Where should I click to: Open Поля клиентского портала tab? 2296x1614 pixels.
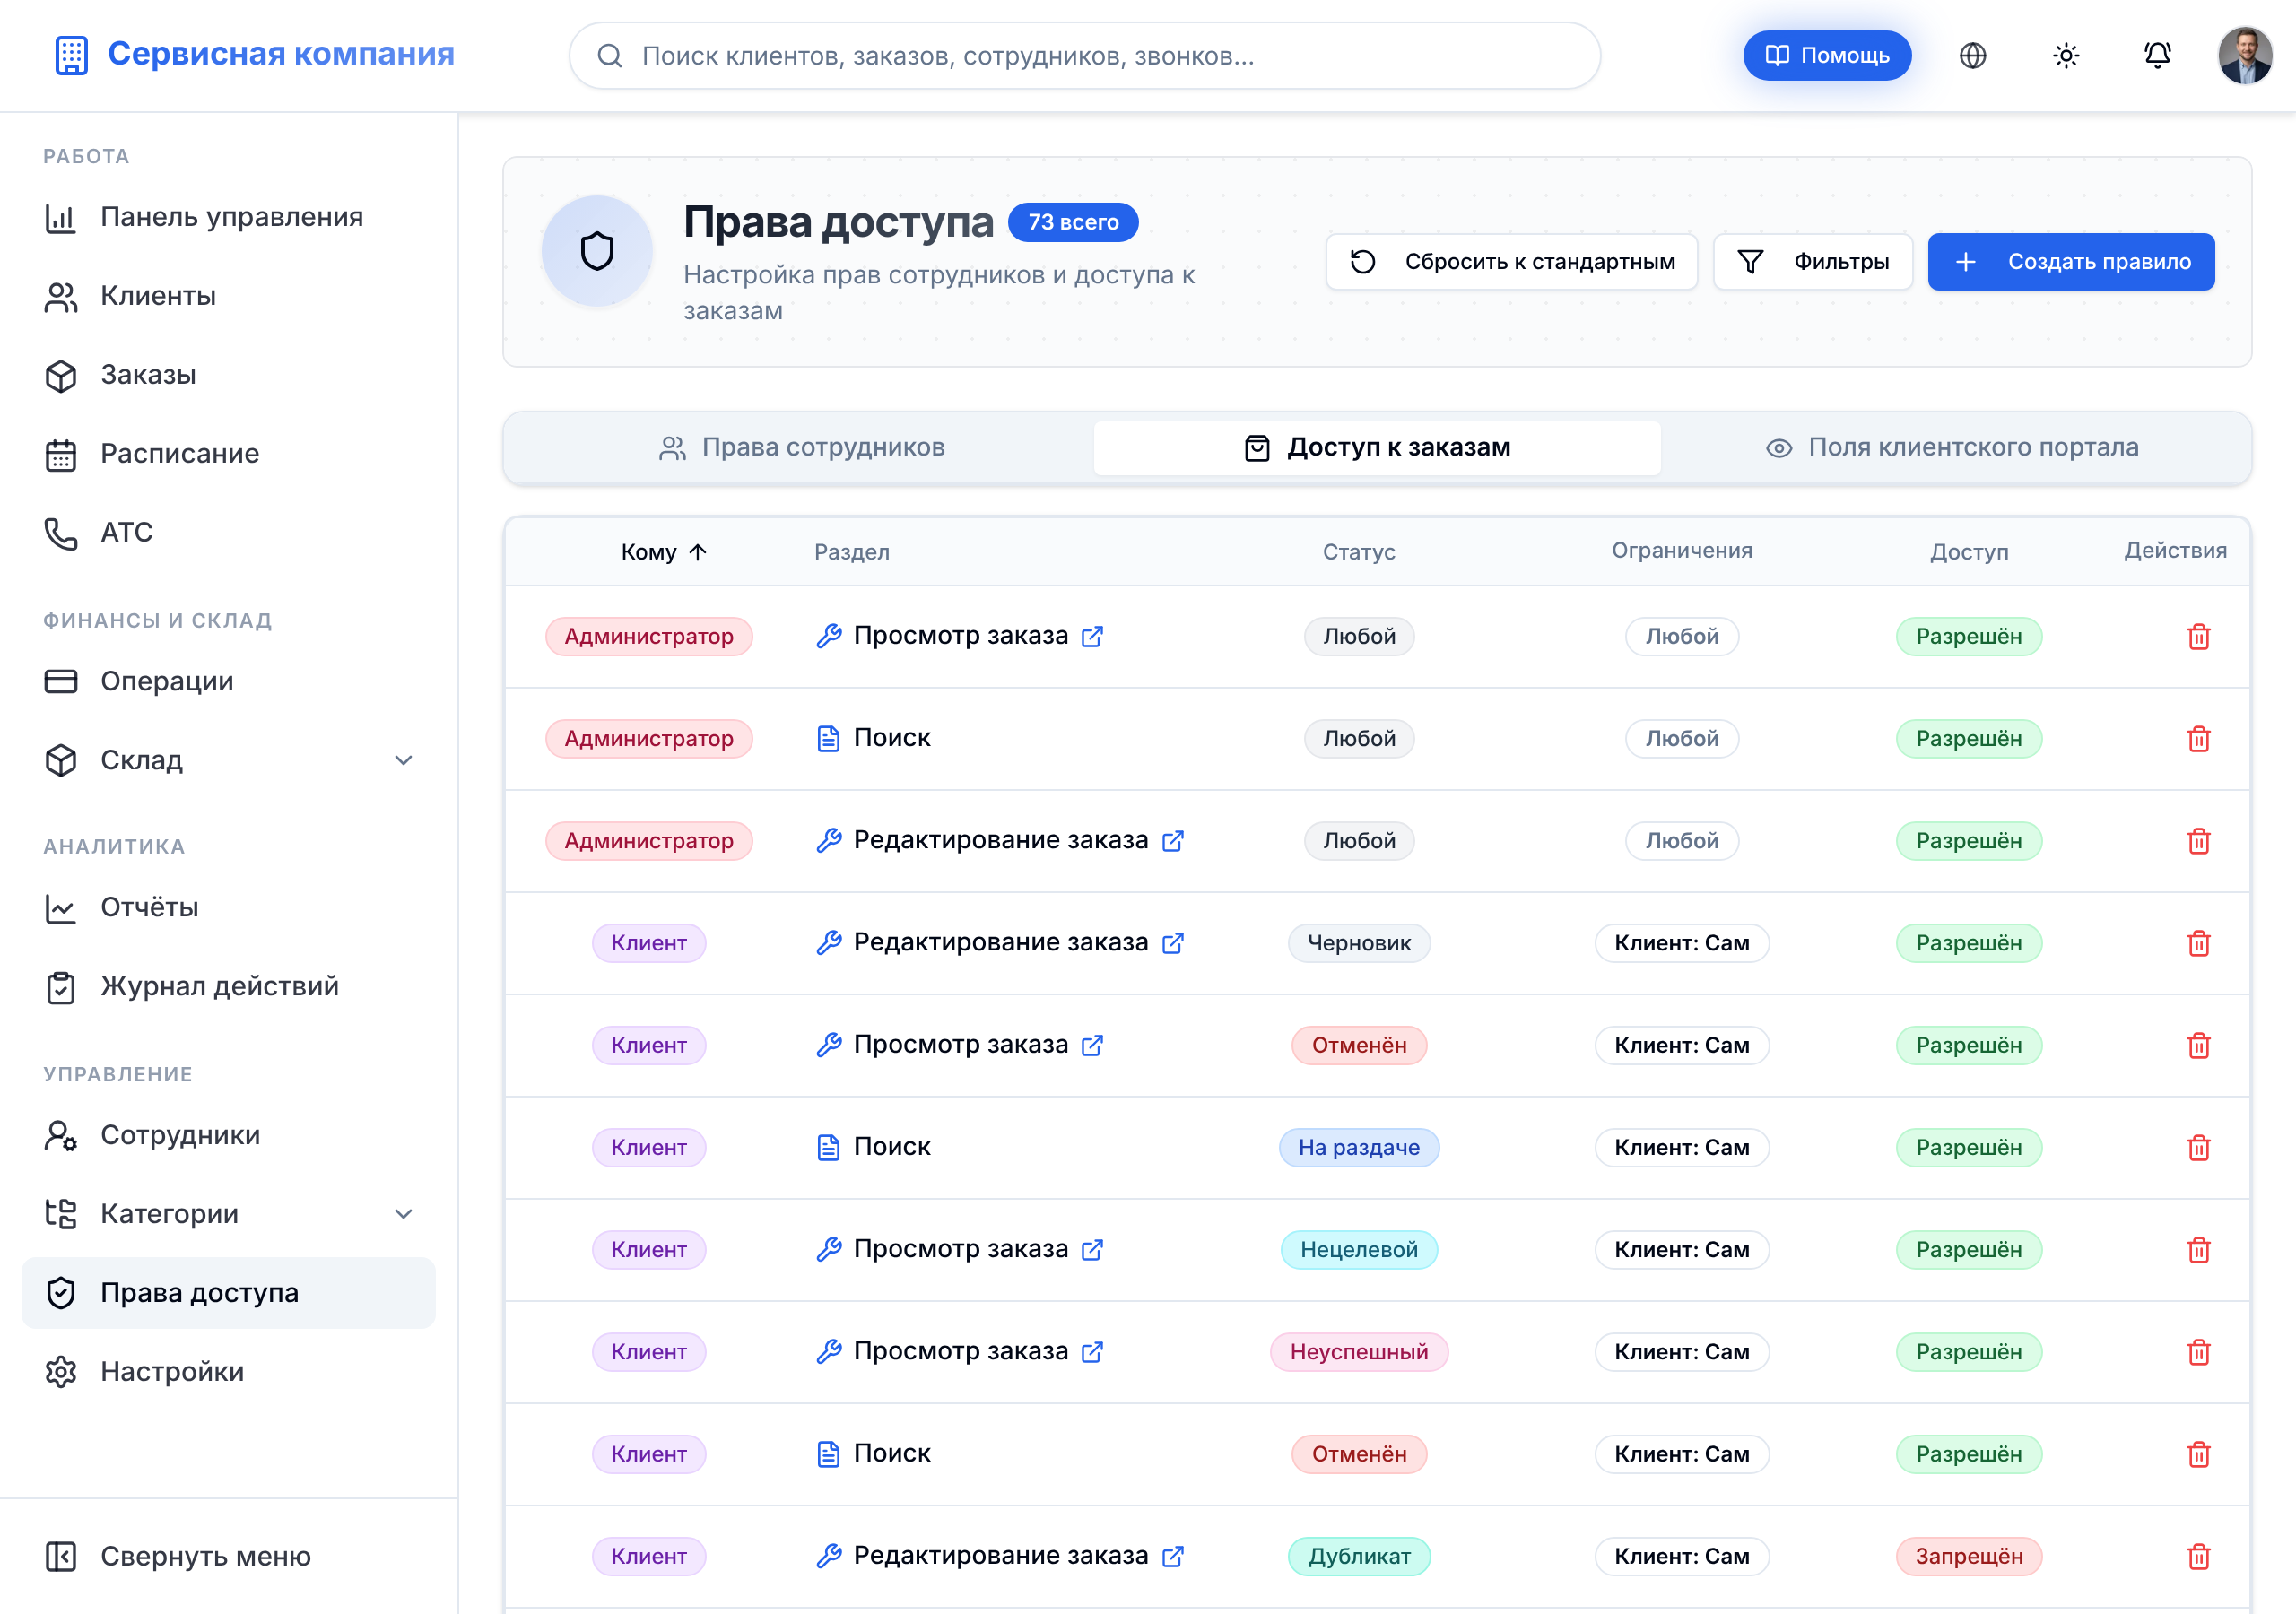click(1952, 448)
